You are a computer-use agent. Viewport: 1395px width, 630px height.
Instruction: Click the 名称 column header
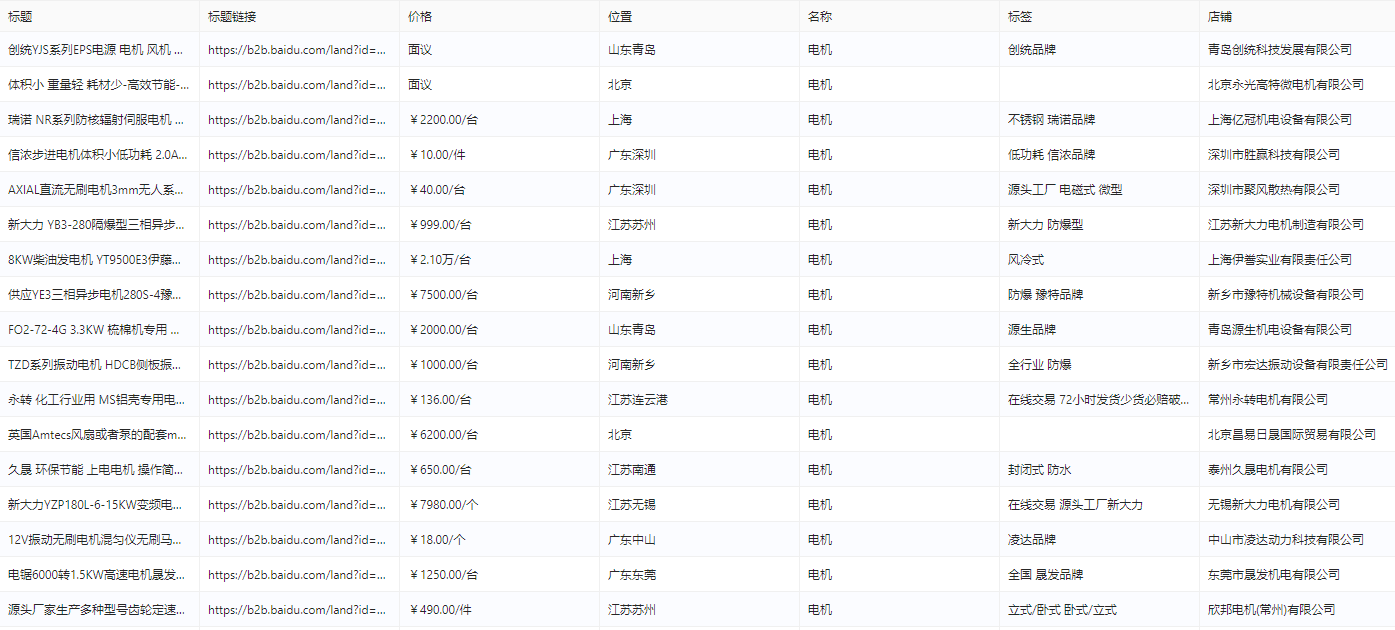tap(820, 17)
